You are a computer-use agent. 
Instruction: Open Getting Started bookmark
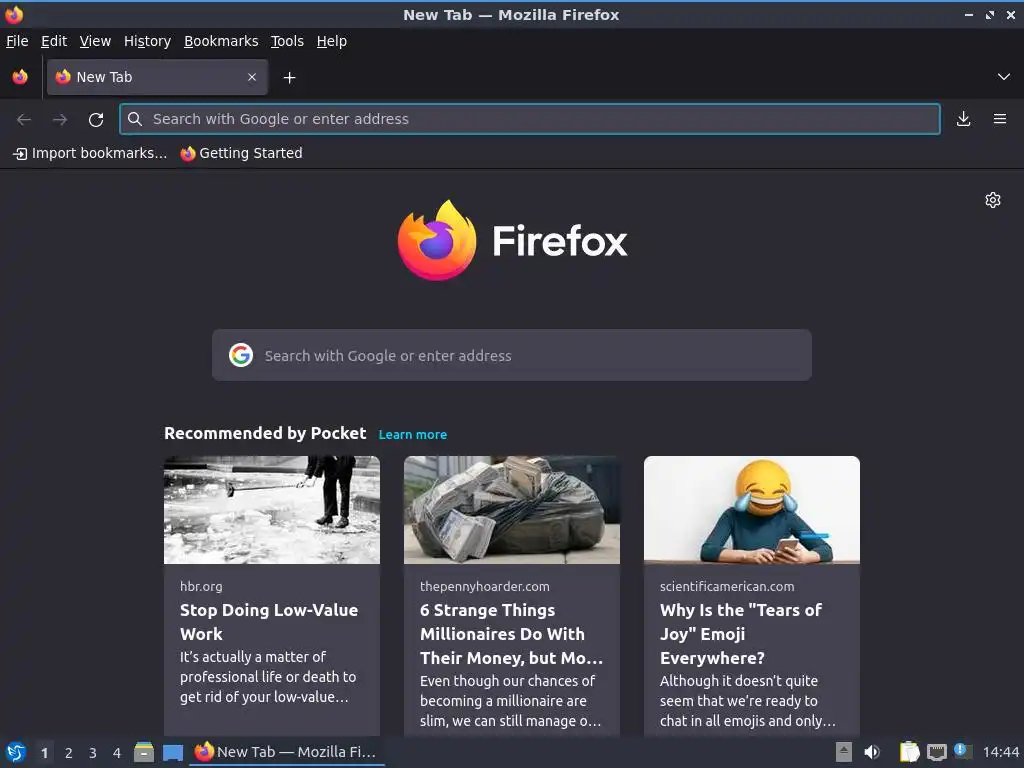(x=242, y=153)
